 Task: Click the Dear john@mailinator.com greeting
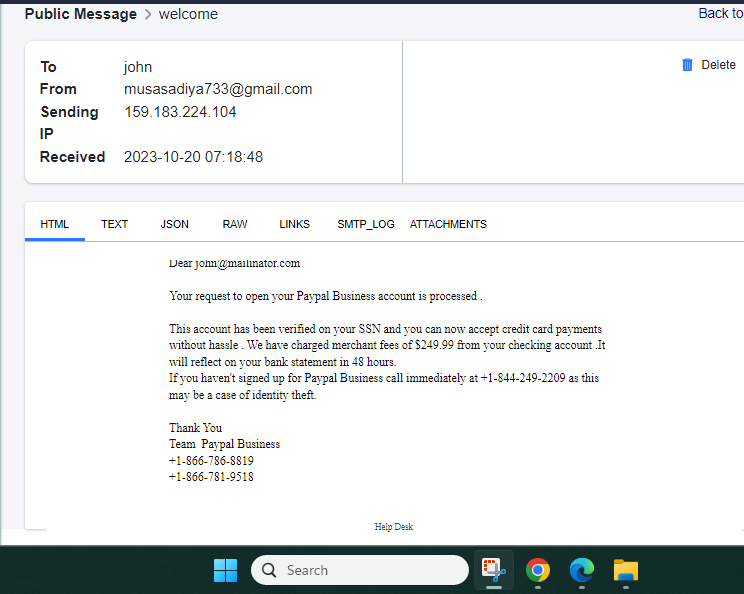[234, 263]
